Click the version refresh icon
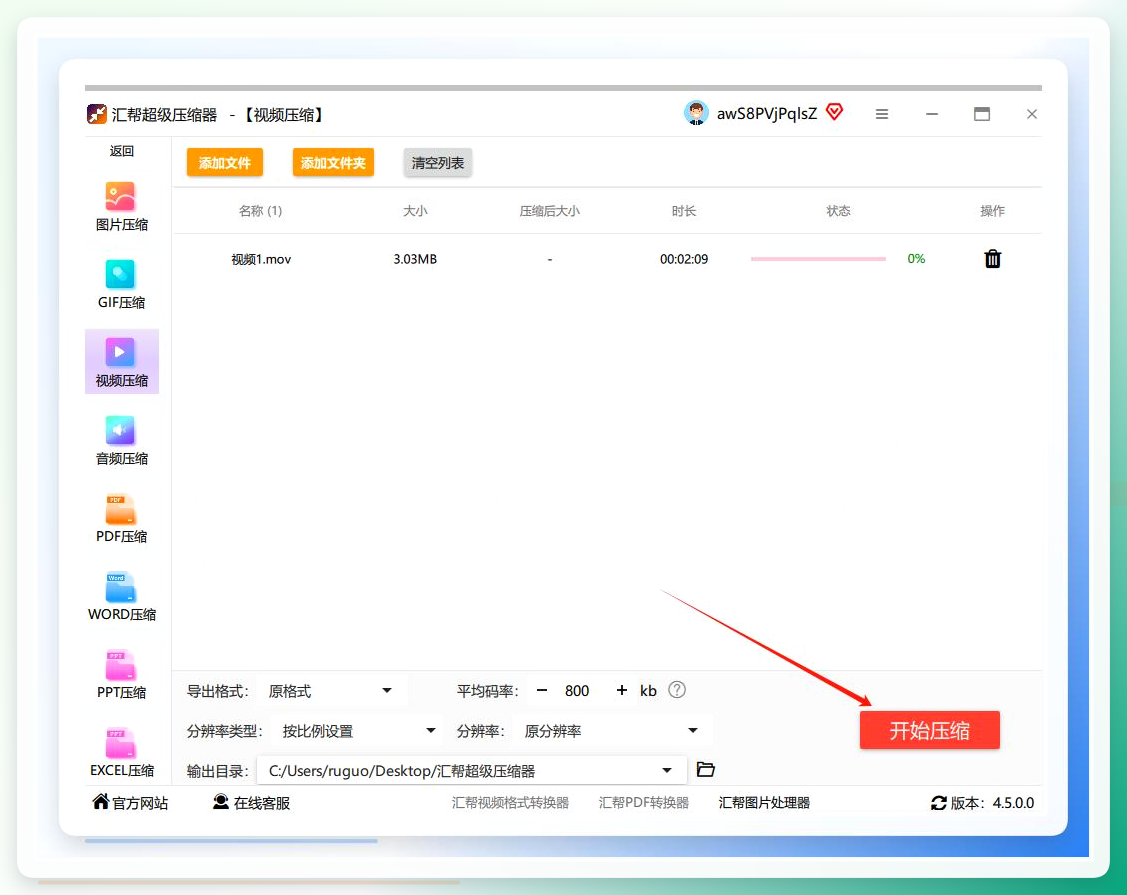The width and height of the screenshot is (1127, 895). [x=939, y=803]
